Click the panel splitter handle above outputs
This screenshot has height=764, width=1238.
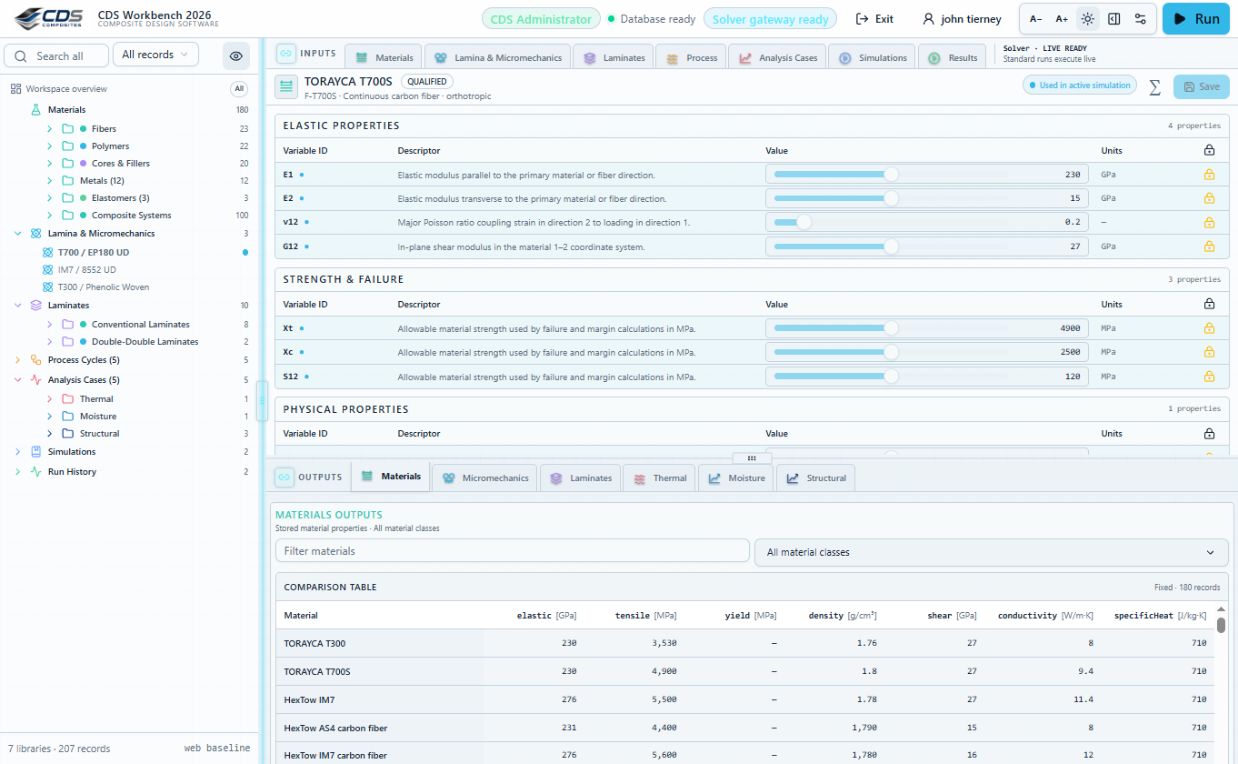(751, 458)
